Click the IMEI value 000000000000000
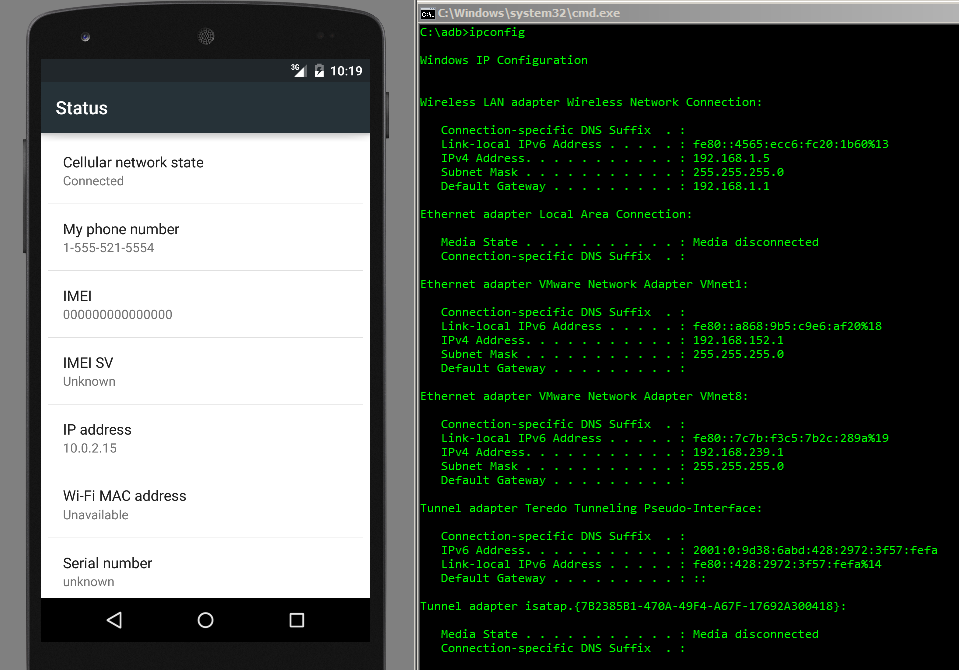The image size is (959, 670). [117, 315]
